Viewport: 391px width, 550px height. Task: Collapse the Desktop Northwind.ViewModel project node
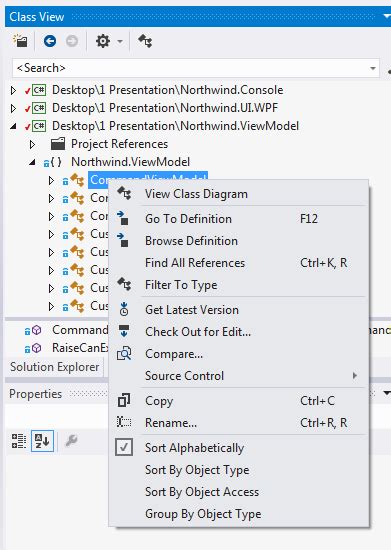14,126
